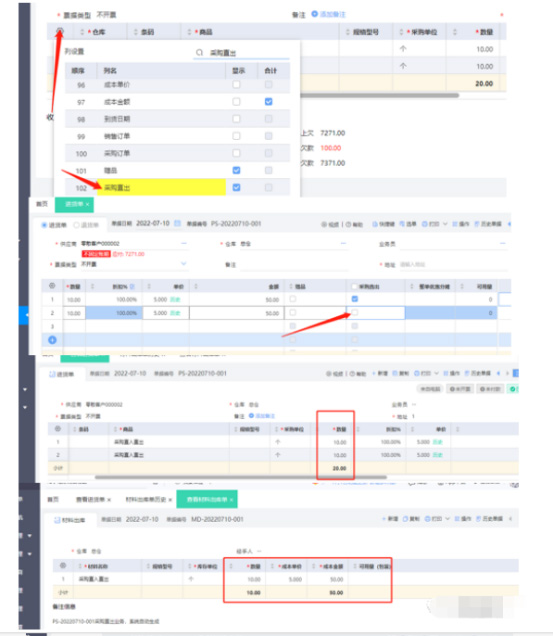Expand print dropdown arrow in 材料出库 toolbar
This screenshot has width=554, height=636.
(447, 519)
